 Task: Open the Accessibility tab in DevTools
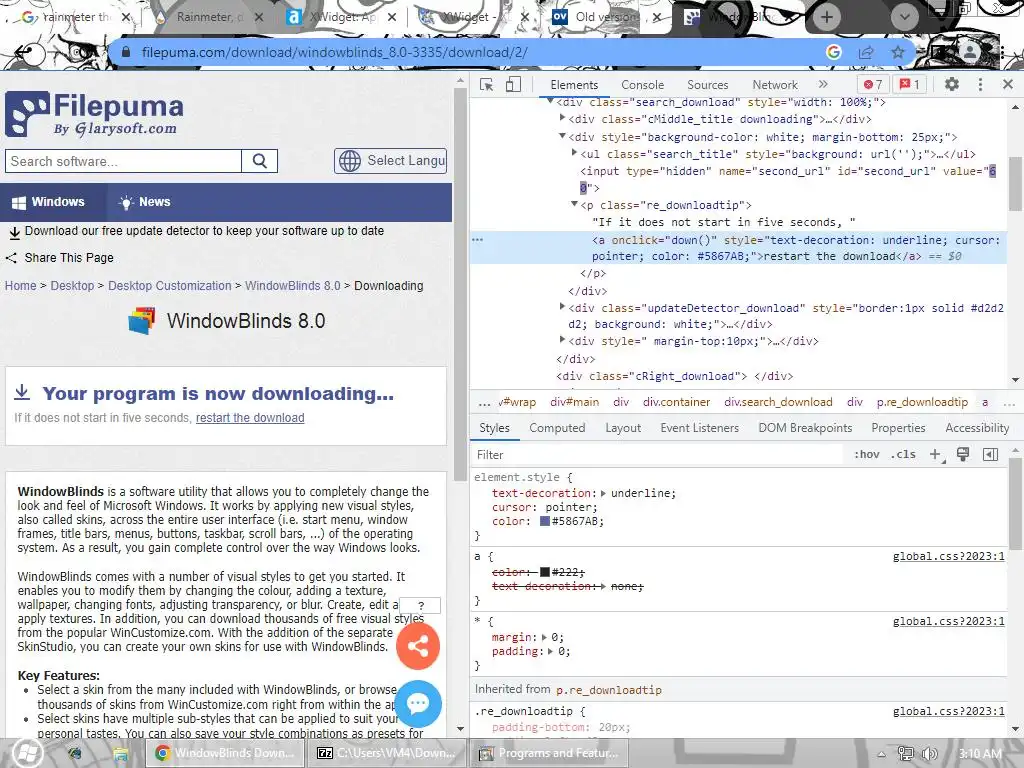pyautogui.click(x=977, y=428)
